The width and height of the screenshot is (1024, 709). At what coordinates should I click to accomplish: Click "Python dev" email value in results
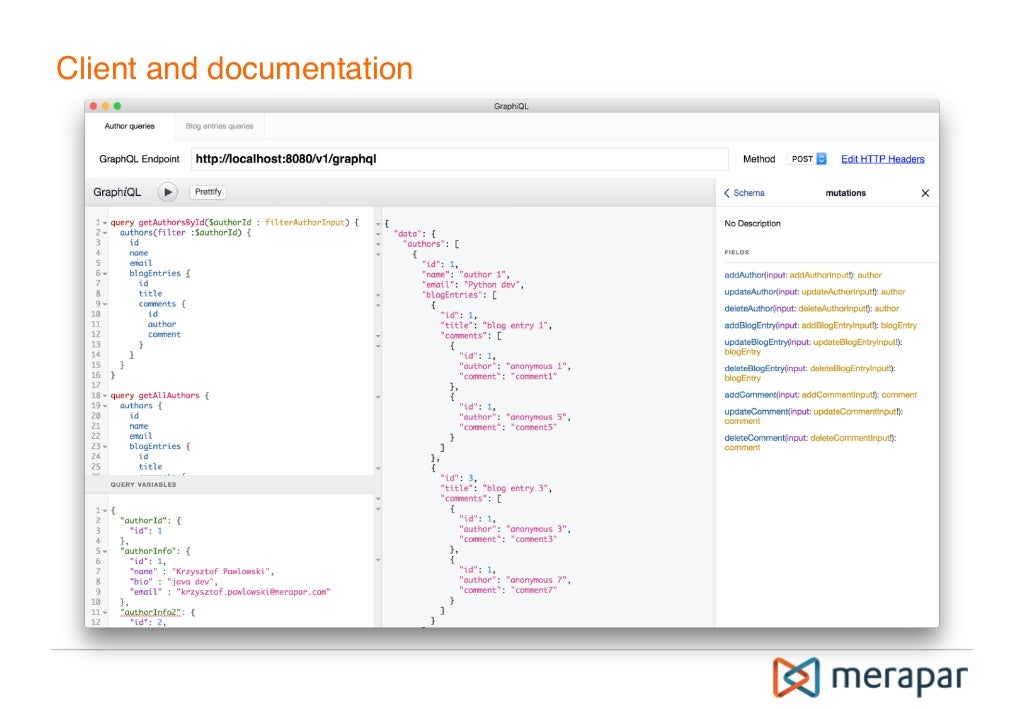click(492, 285)
